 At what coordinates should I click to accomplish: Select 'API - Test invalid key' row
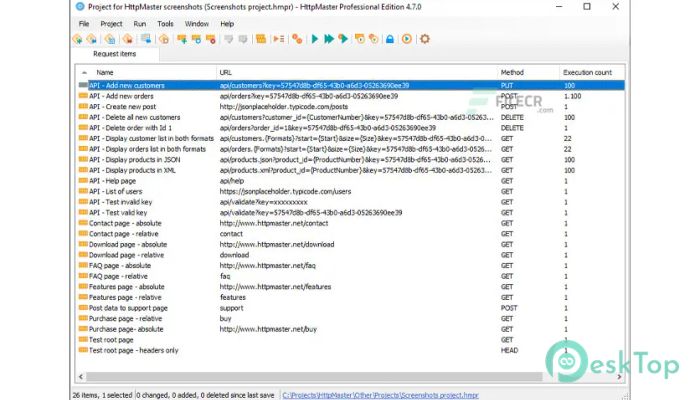click(x=351, y=202)
